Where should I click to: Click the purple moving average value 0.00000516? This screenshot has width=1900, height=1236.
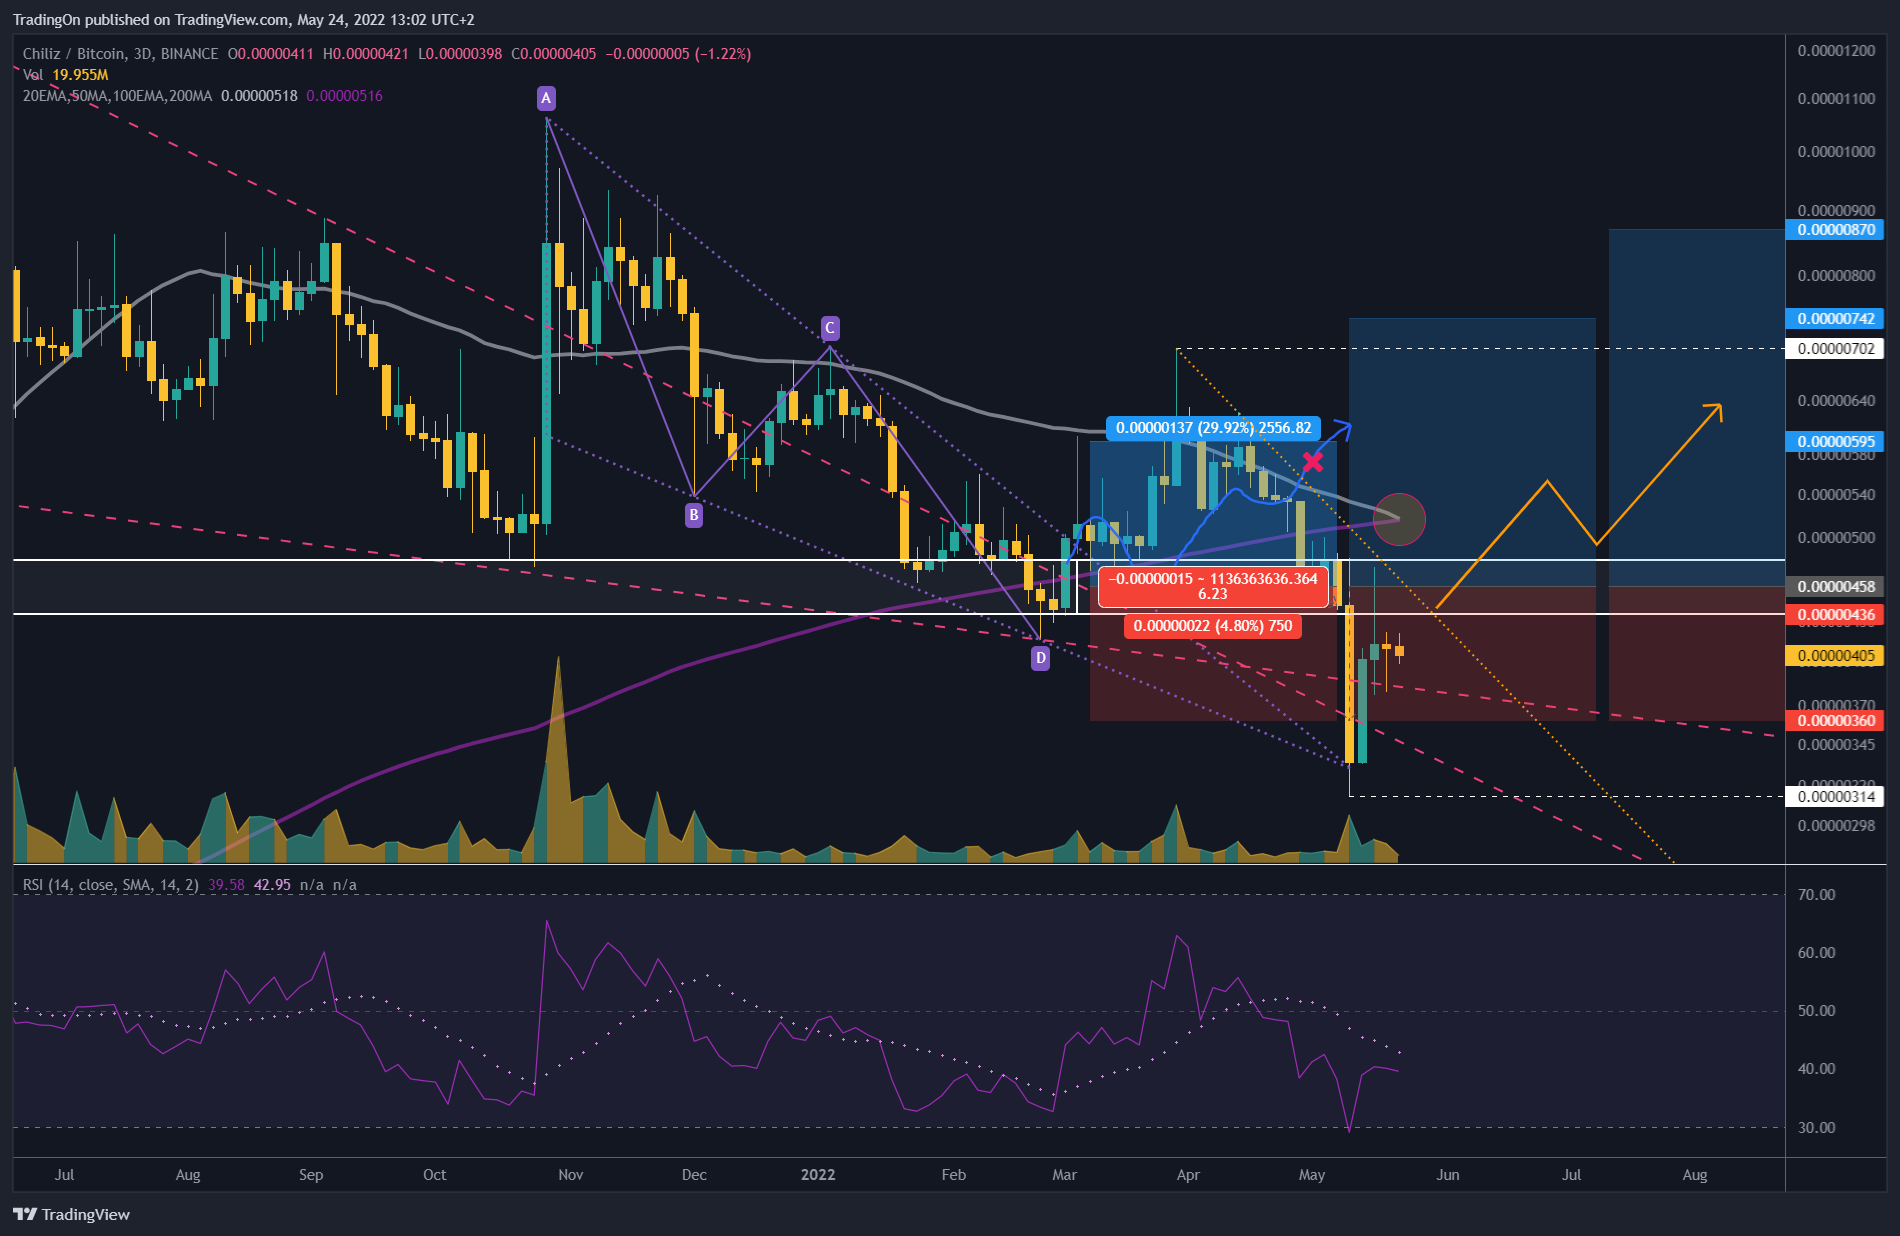pyautogui.click(x=344, y=96)
